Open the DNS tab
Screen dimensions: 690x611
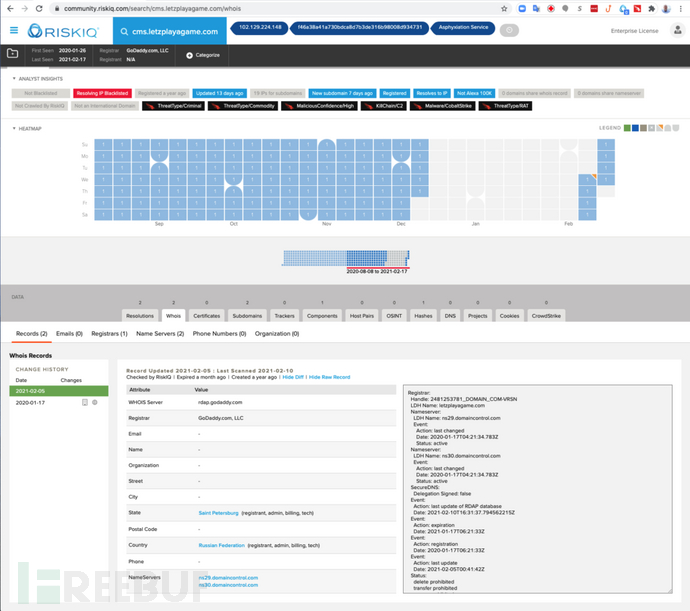tap(450, 316)
